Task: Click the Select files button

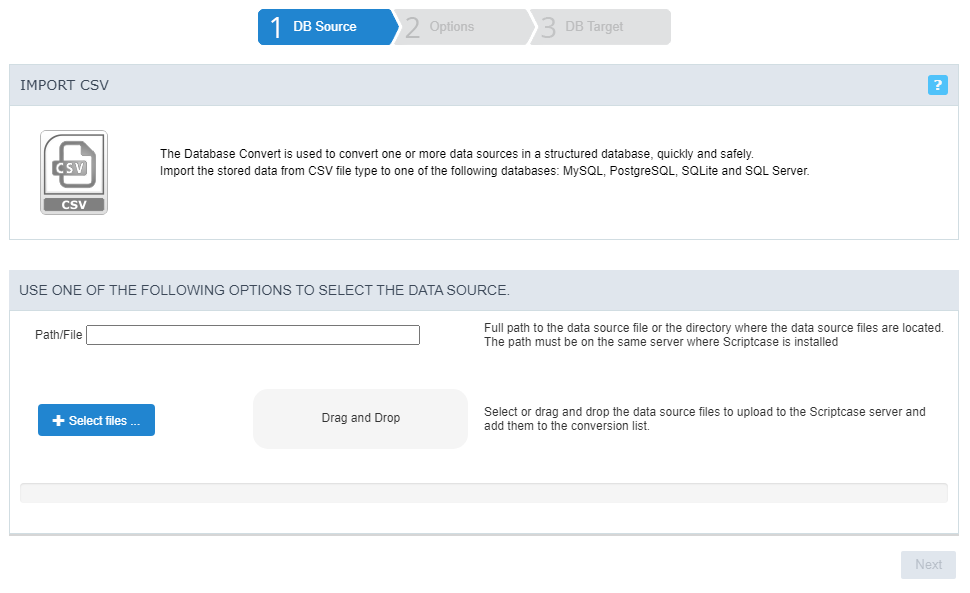Action: [97, 420]
